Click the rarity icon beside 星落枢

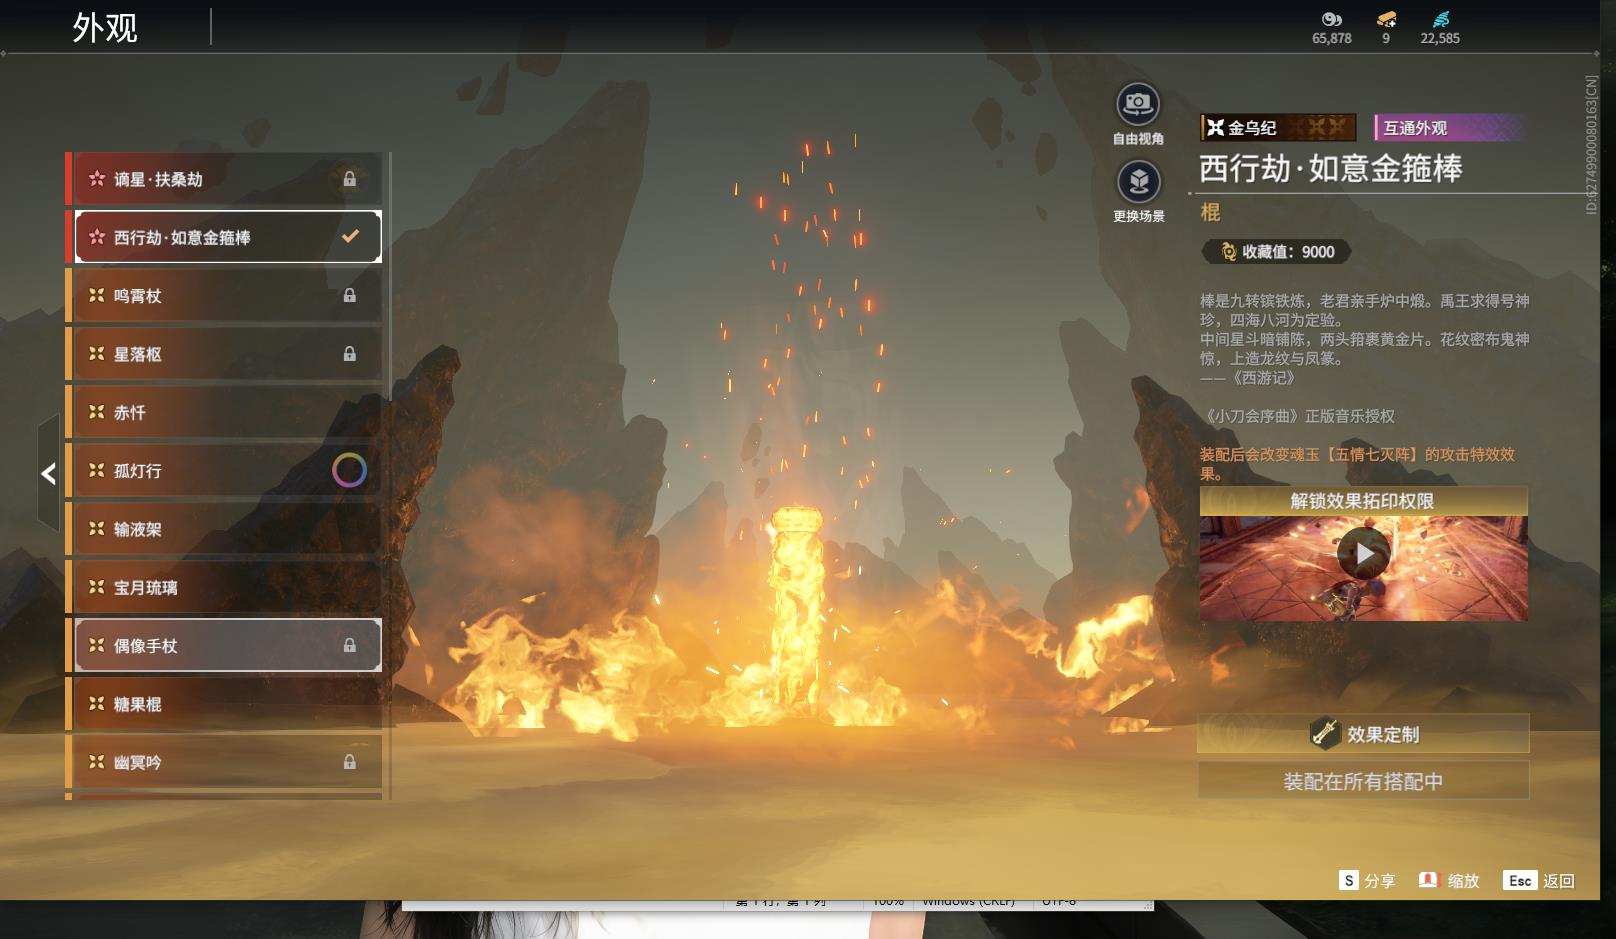(x=97, y=354)
